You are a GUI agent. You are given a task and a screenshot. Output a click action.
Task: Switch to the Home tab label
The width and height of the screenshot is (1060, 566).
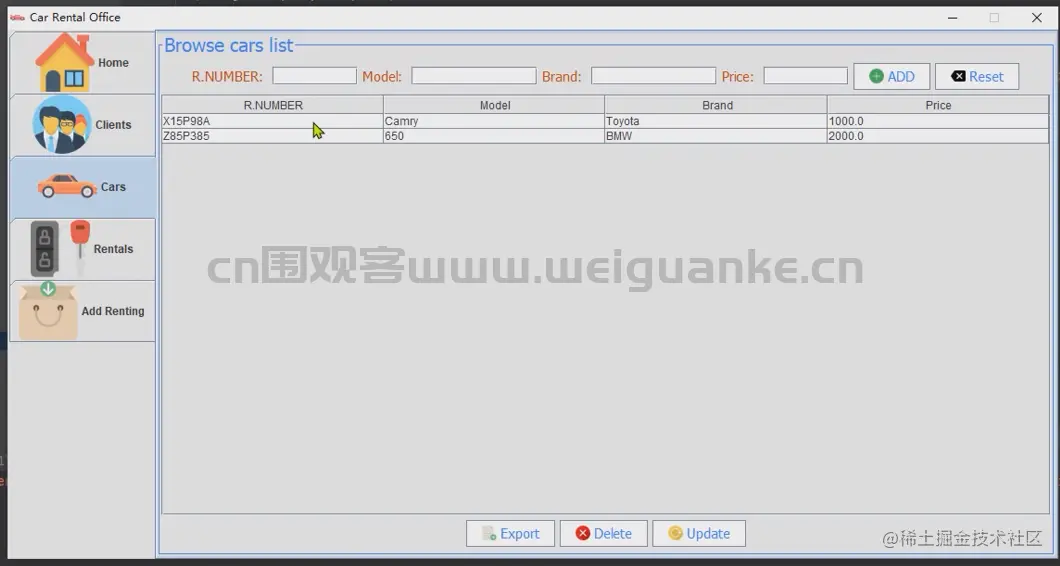tap(114, 63)
